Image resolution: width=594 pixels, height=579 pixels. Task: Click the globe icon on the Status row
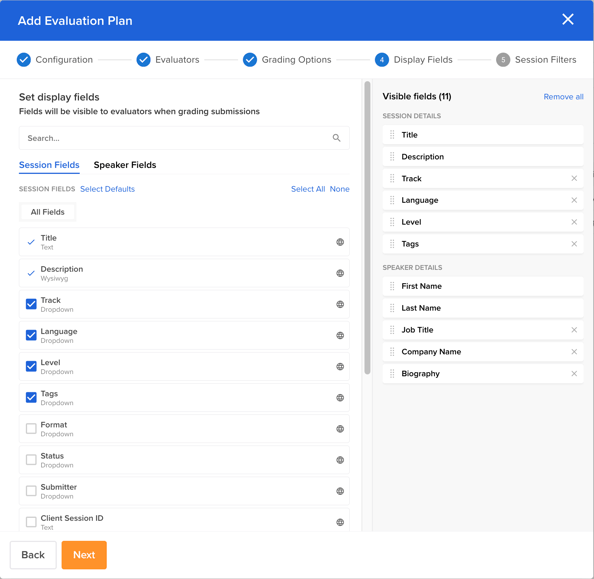[340, 460]
